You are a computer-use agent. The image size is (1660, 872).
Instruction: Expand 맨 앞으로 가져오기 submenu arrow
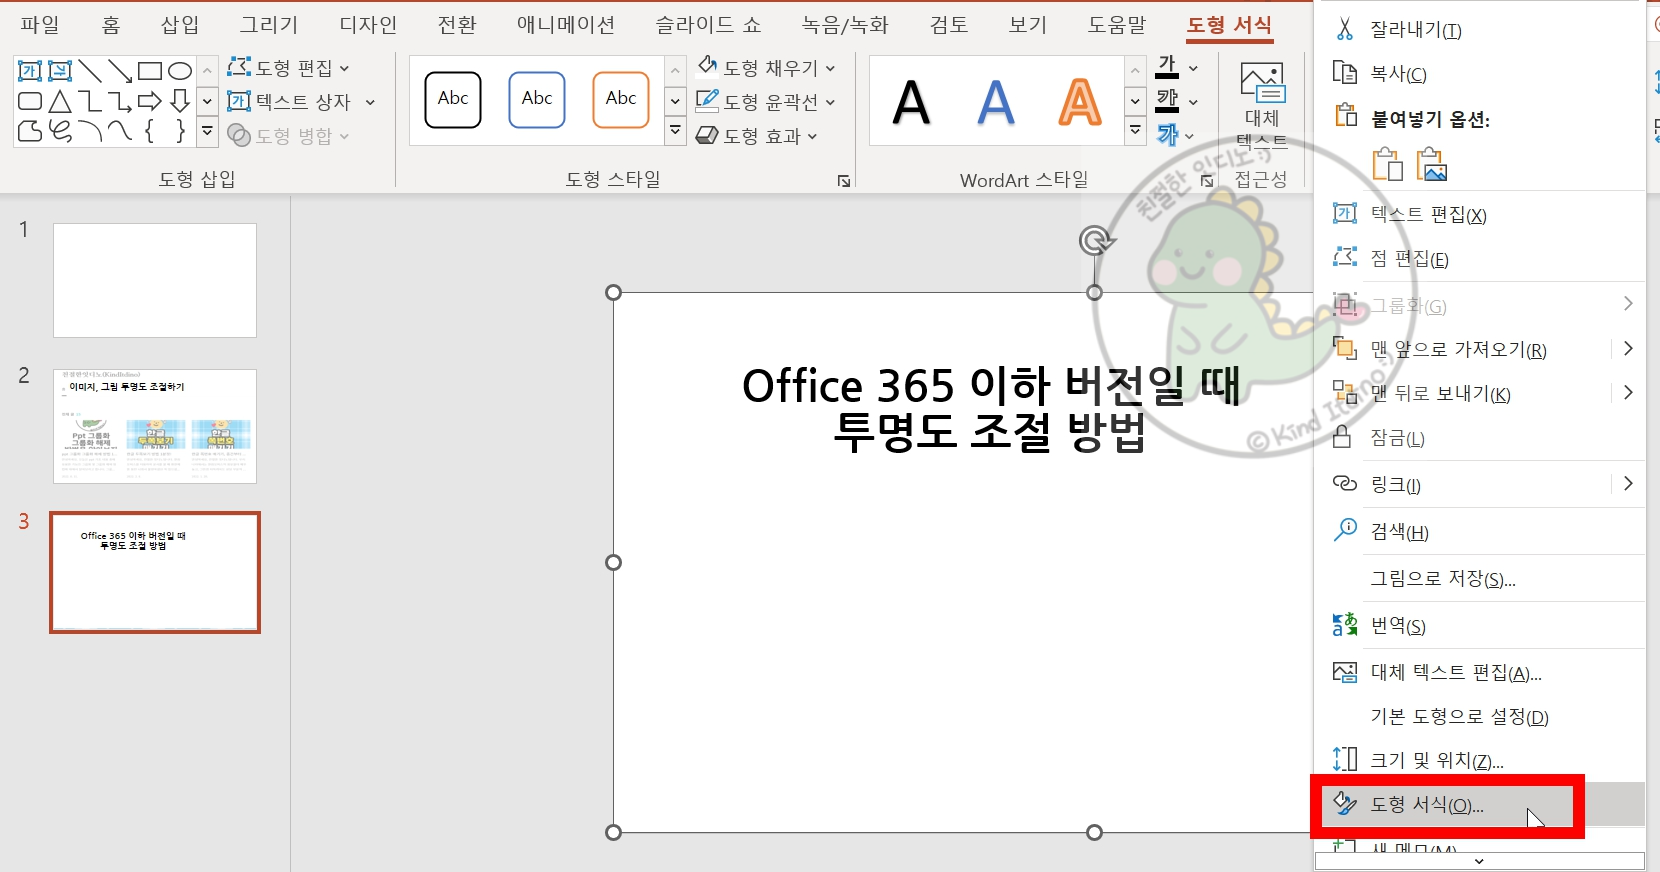tap(1628, 349)
